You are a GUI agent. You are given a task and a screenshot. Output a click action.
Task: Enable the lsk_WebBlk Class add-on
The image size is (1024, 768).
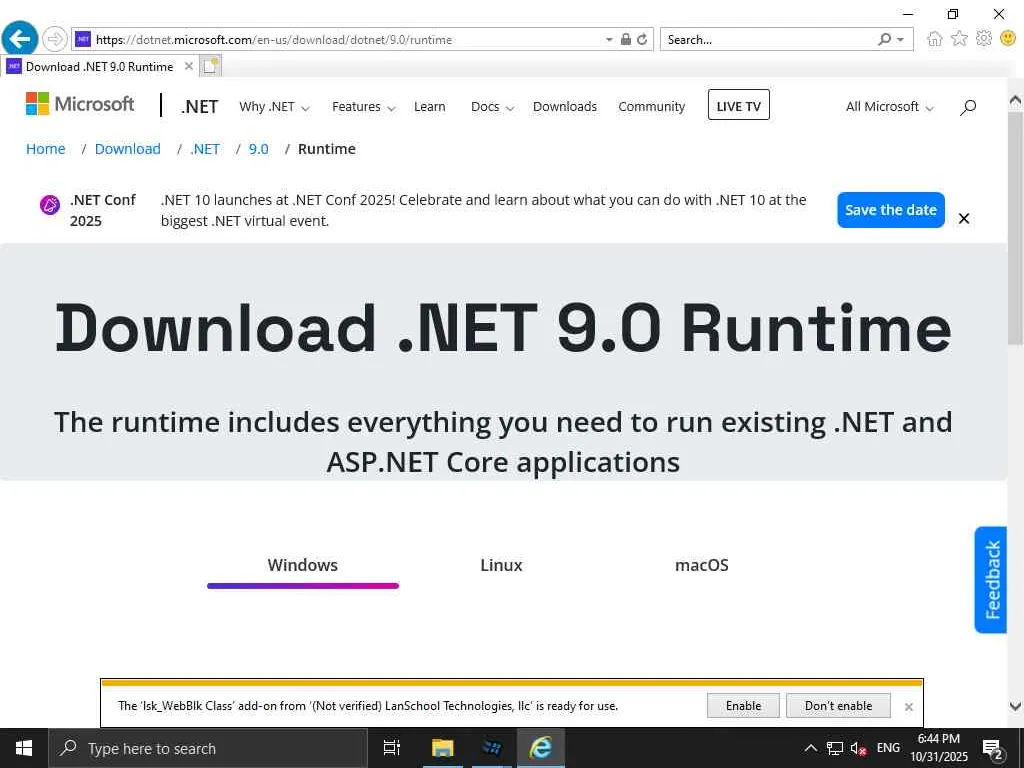743,705
